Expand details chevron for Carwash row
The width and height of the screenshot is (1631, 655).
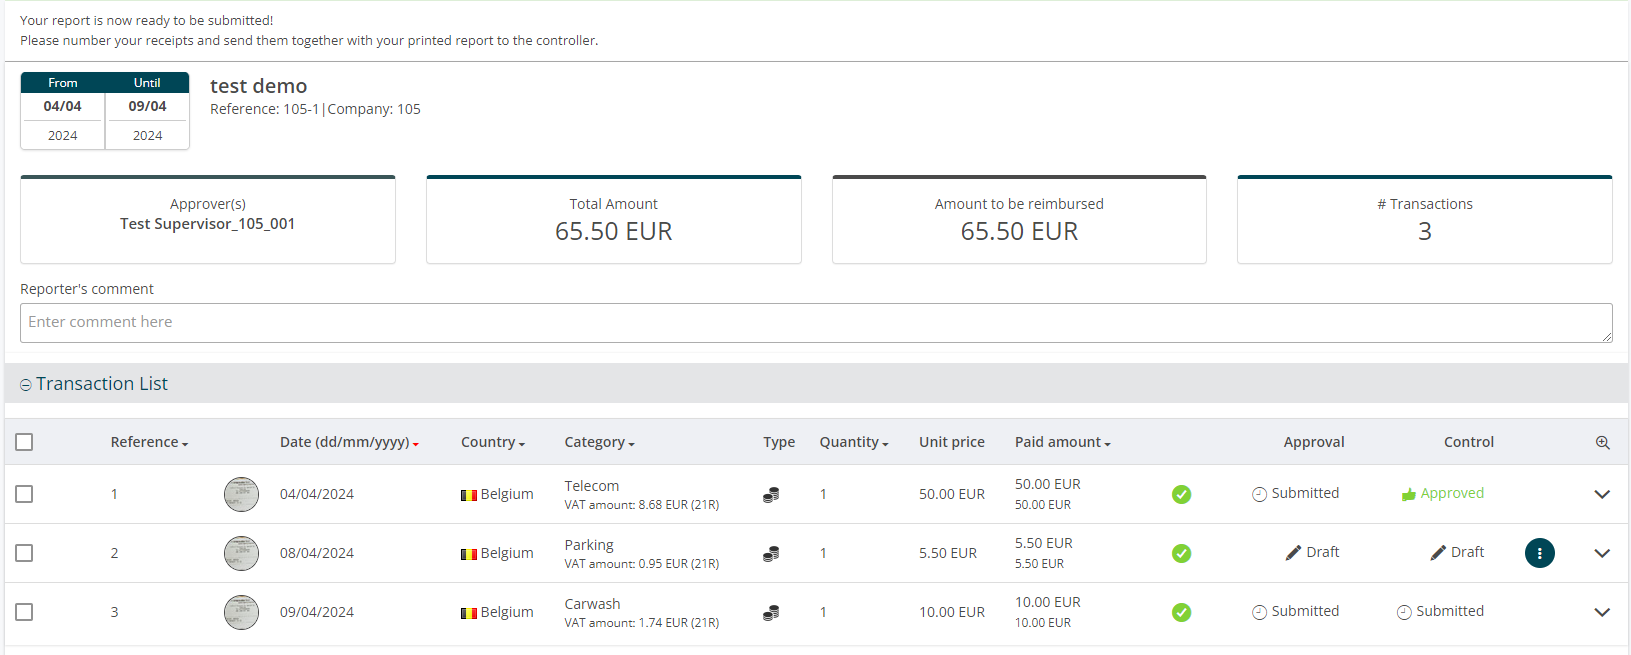tap(1601, 612)
